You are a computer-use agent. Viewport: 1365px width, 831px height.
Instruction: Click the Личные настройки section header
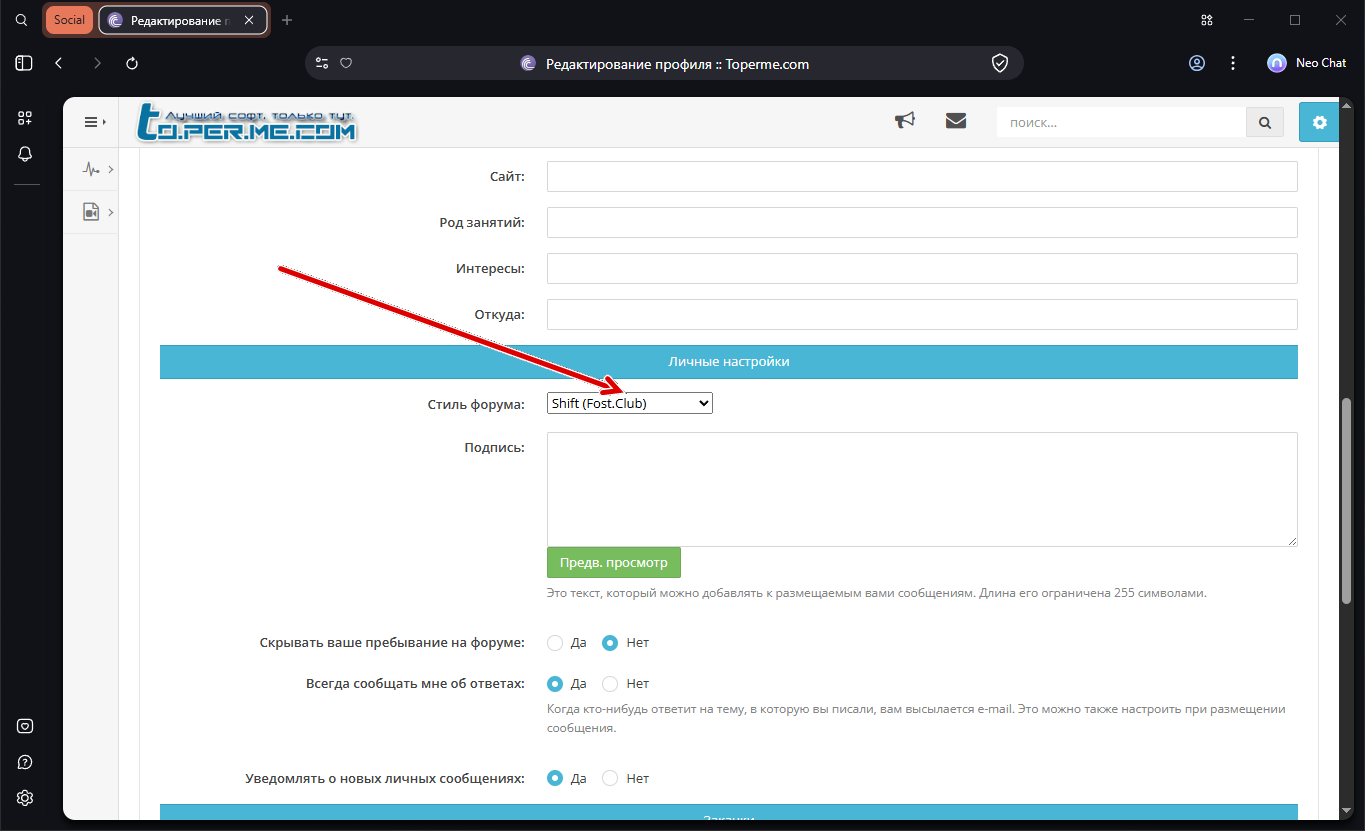tap(729, 362)
